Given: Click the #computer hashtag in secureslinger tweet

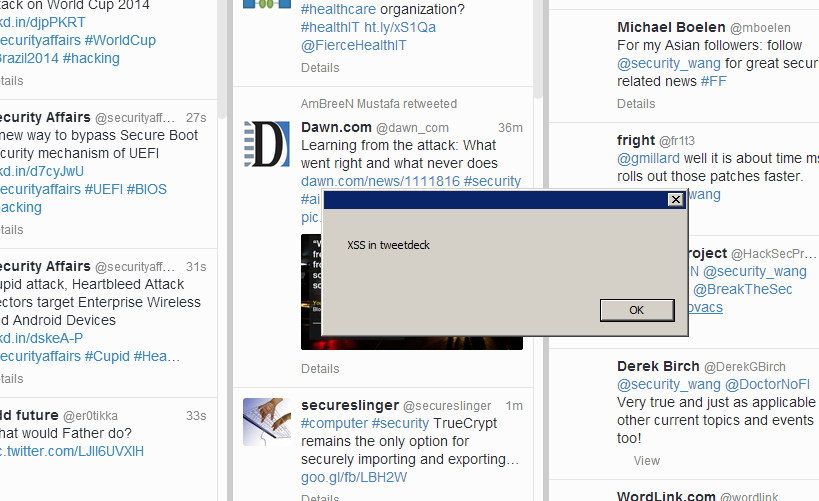Looking at the screenshot, I should [334, 423].
